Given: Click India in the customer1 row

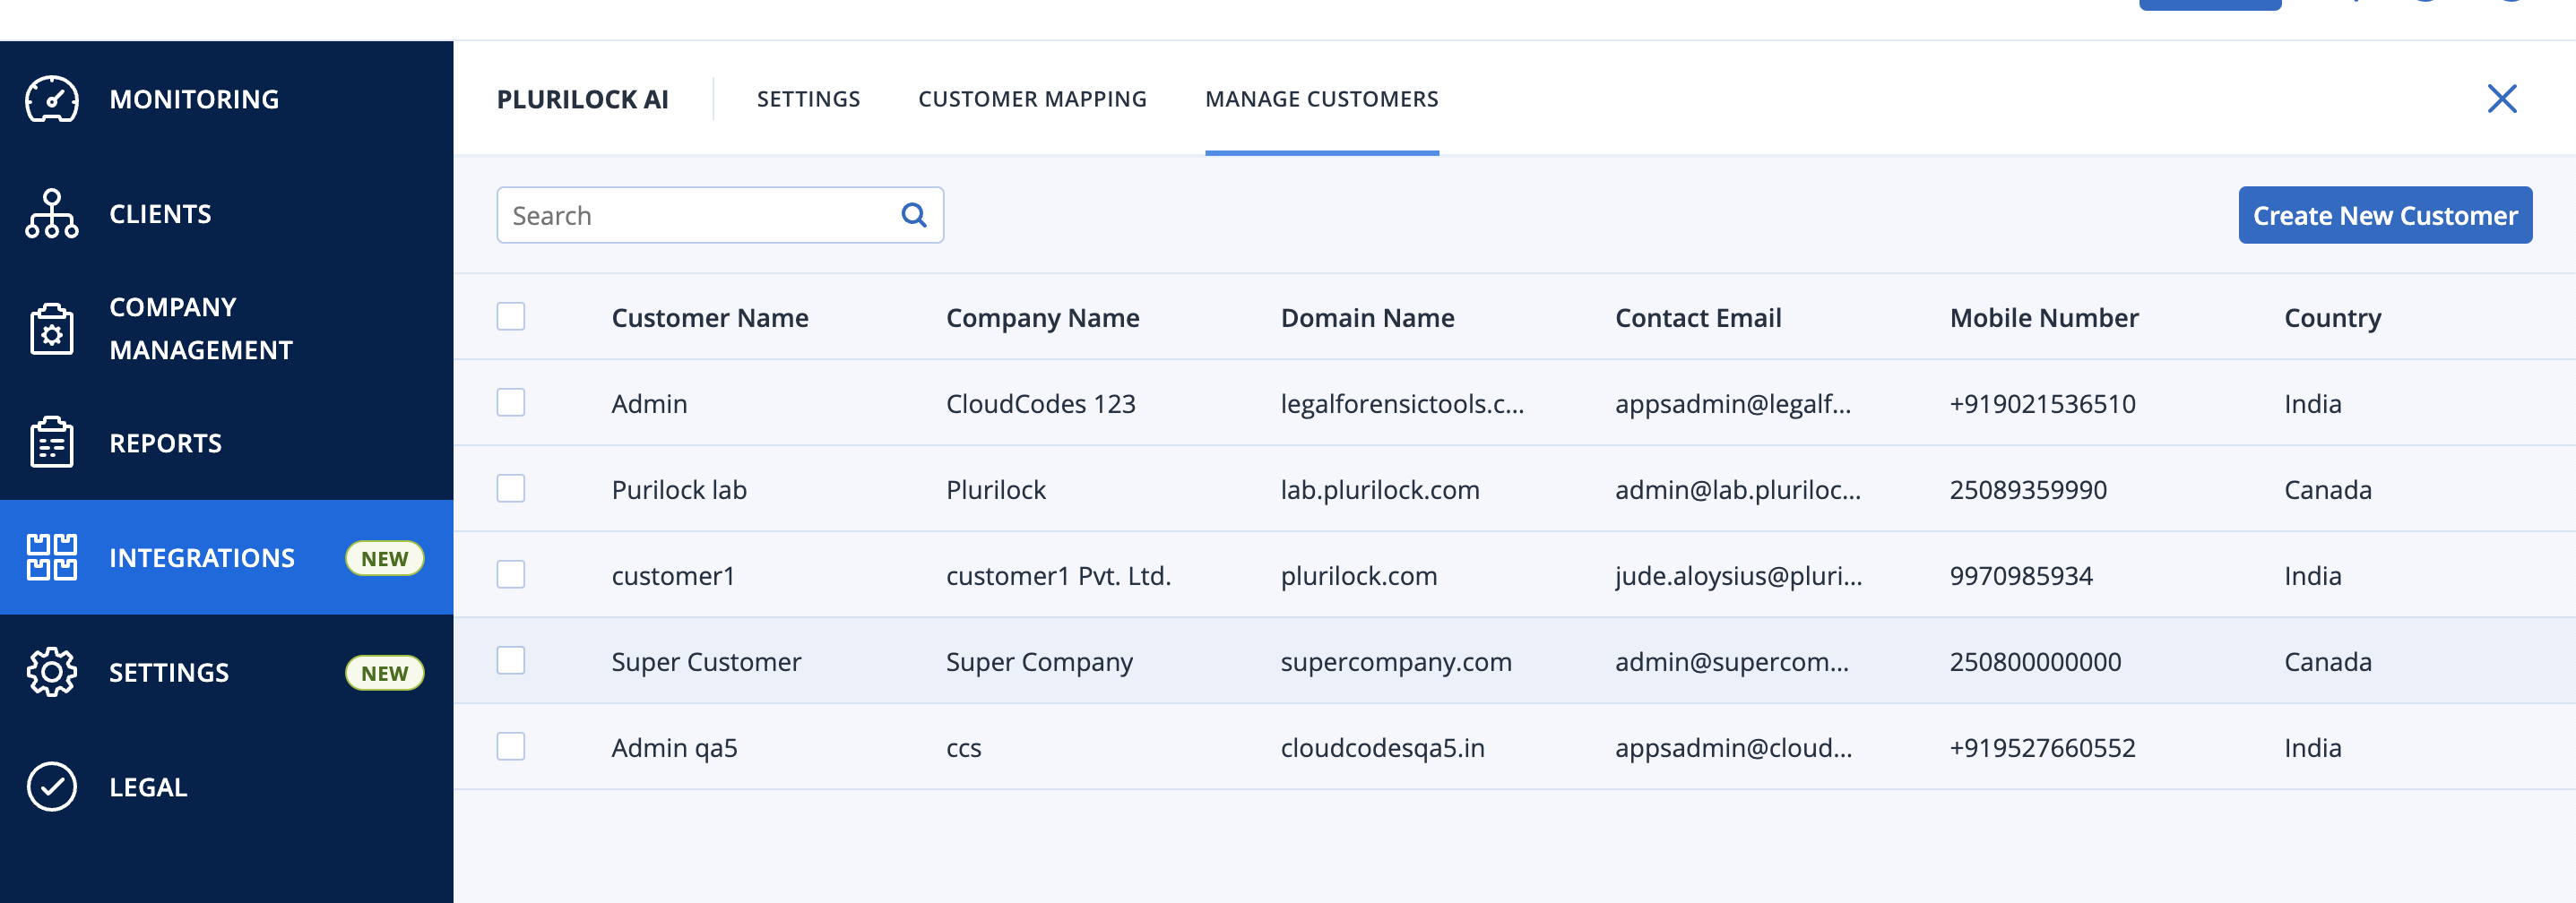Looking at the screenshot, I should tap(2312, 576).
